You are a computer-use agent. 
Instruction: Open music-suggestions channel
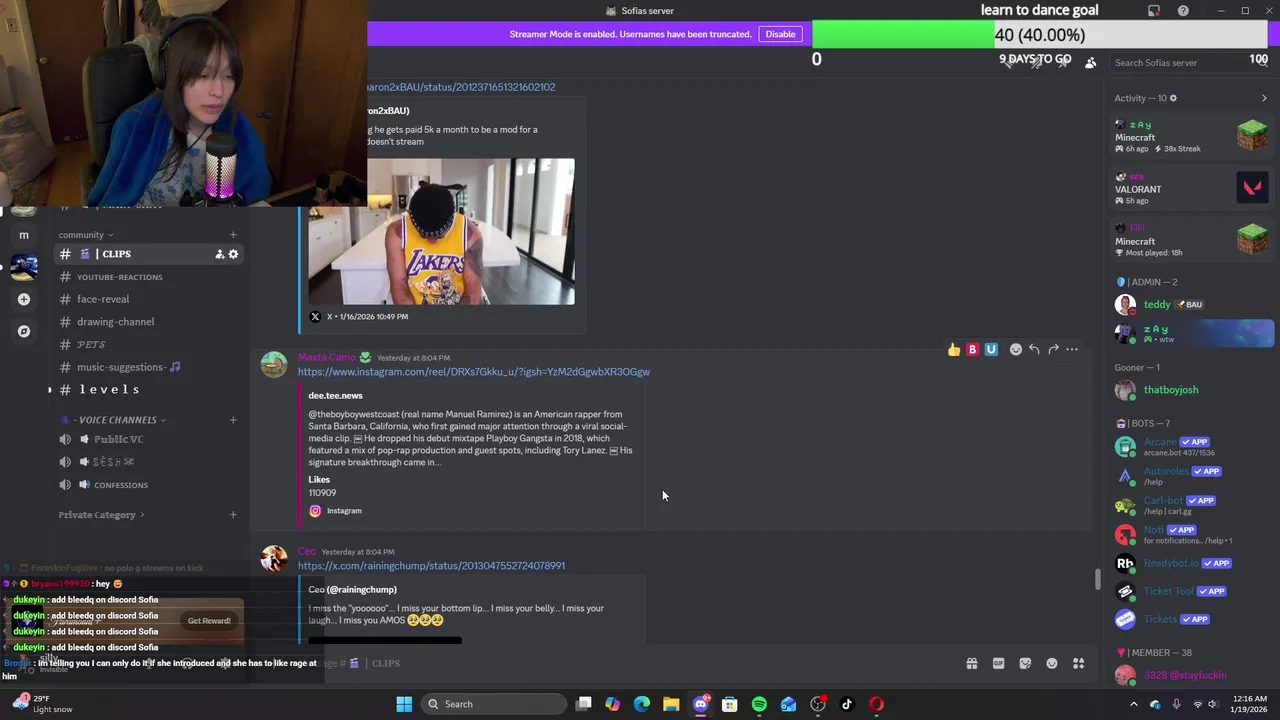click(149, 367)
